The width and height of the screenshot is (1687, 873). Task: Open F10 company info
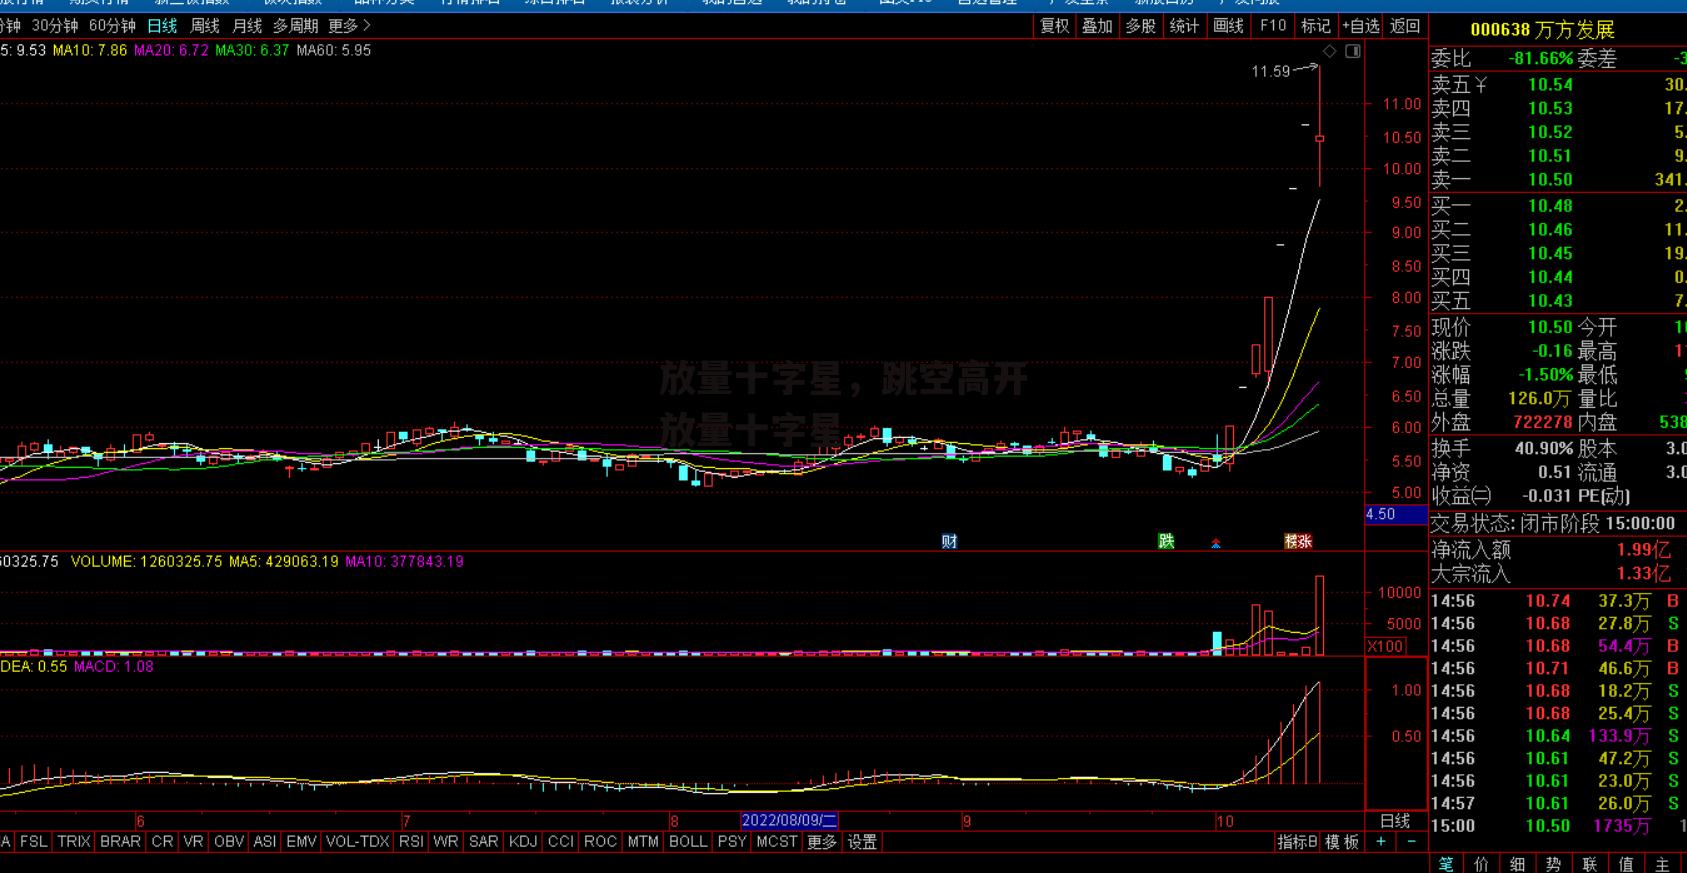1273,26
